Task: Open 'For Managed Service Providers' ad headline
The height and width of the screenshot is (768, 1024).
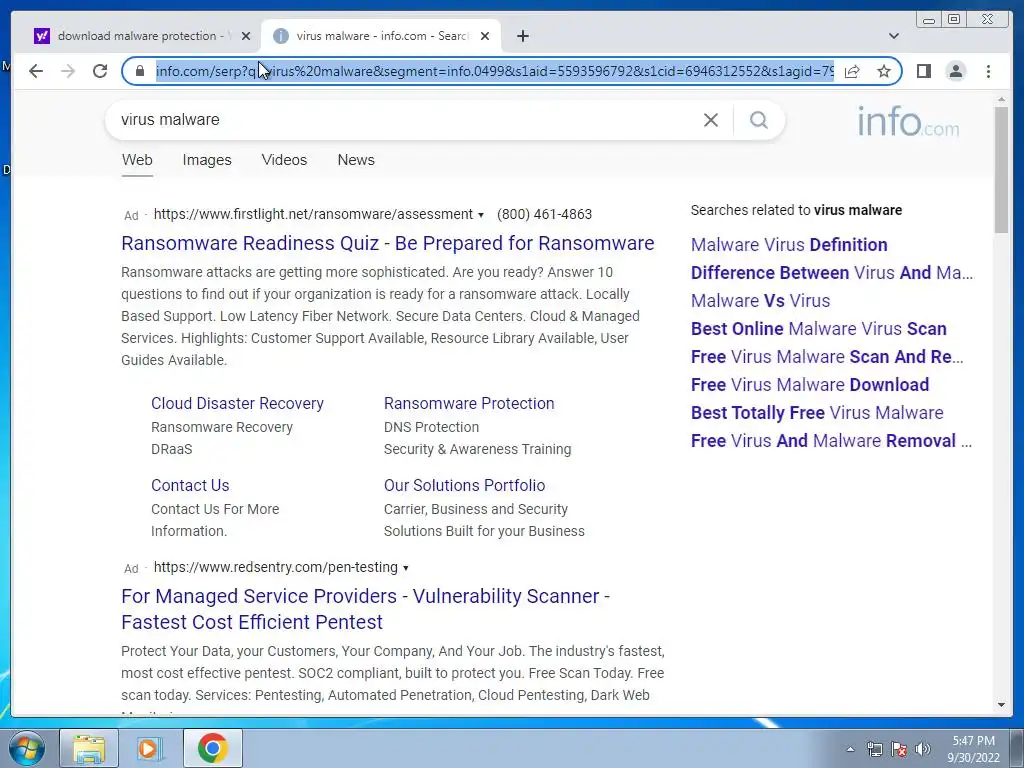Action: pos(366,609)
